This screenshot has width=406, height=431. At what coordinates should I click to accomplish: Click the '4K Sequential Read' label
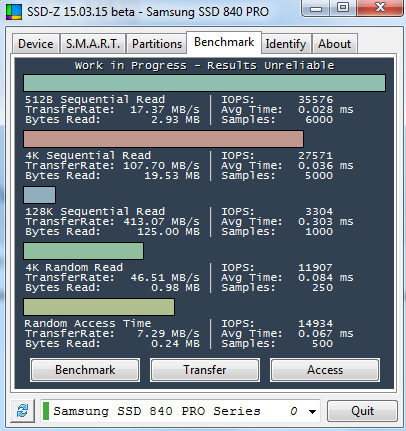88,155
